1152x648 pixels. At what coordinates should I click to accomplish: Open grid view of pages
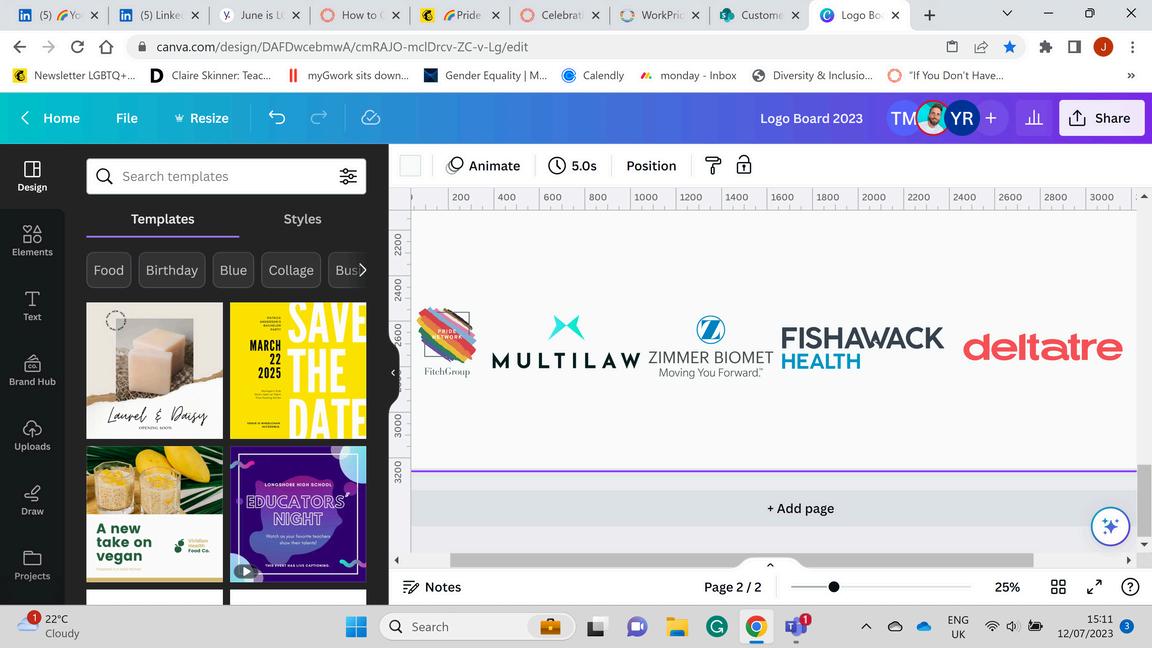coord(1058,586)
